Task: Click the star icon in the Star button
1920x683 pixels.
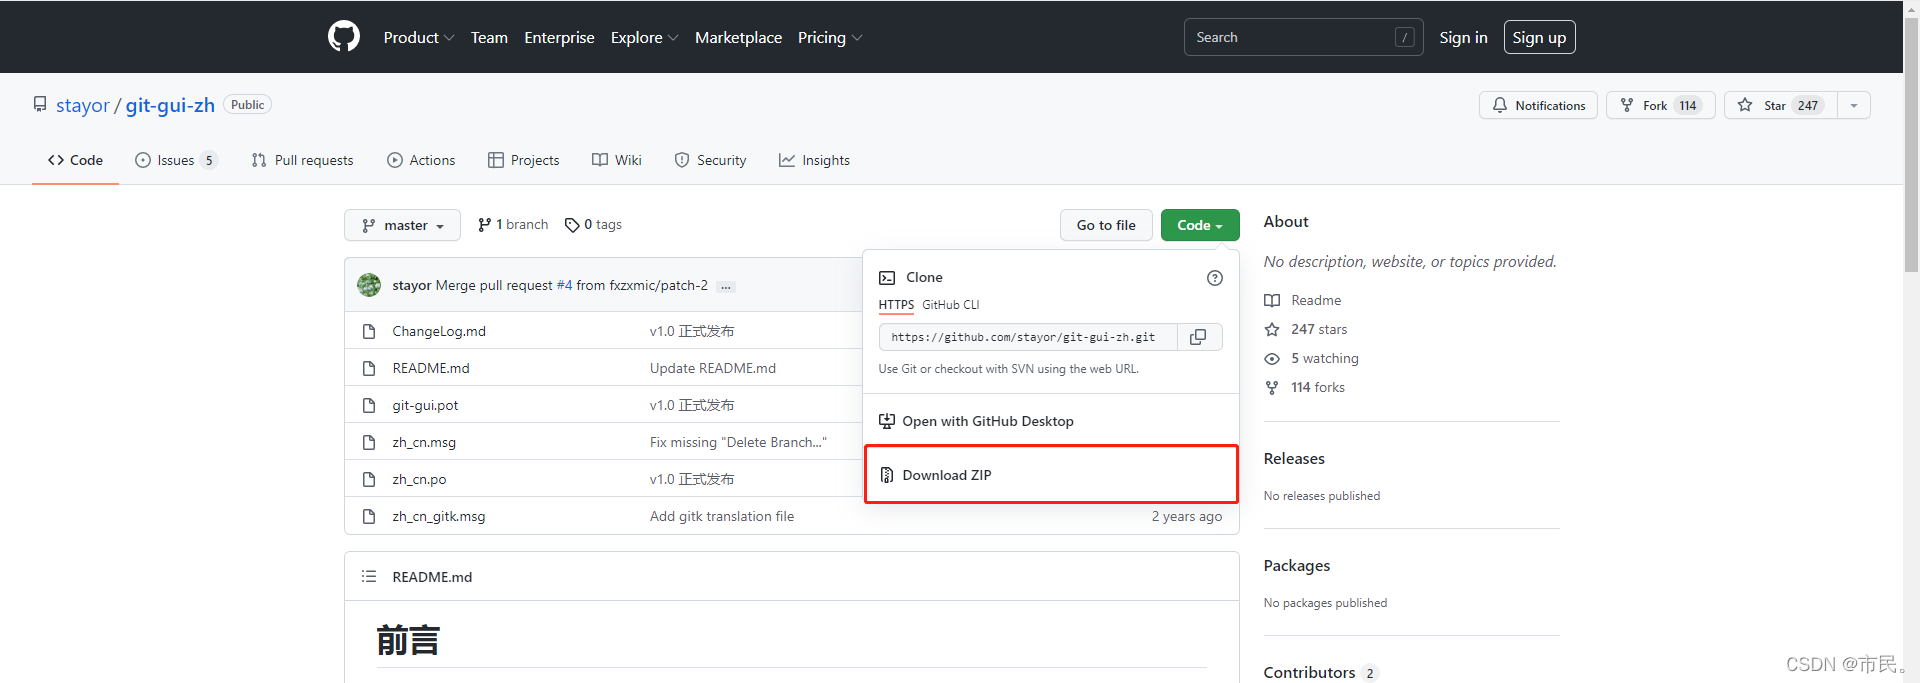Action: [1745, 105]
